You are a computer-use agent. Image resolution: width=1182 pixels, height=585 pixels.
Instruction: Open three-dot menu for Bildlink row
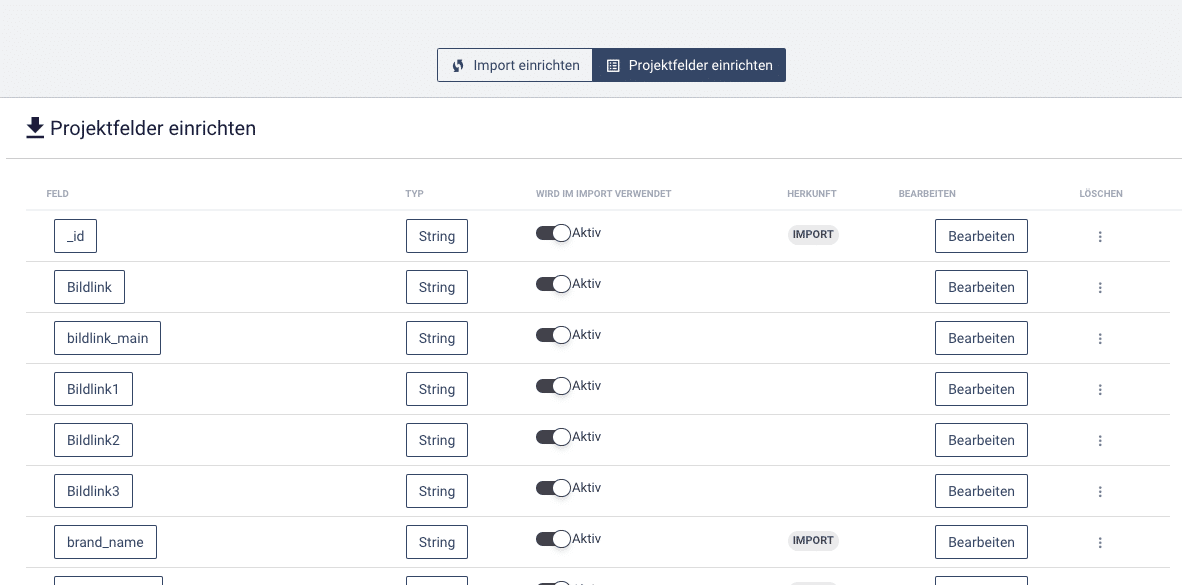pos(1100,288)
